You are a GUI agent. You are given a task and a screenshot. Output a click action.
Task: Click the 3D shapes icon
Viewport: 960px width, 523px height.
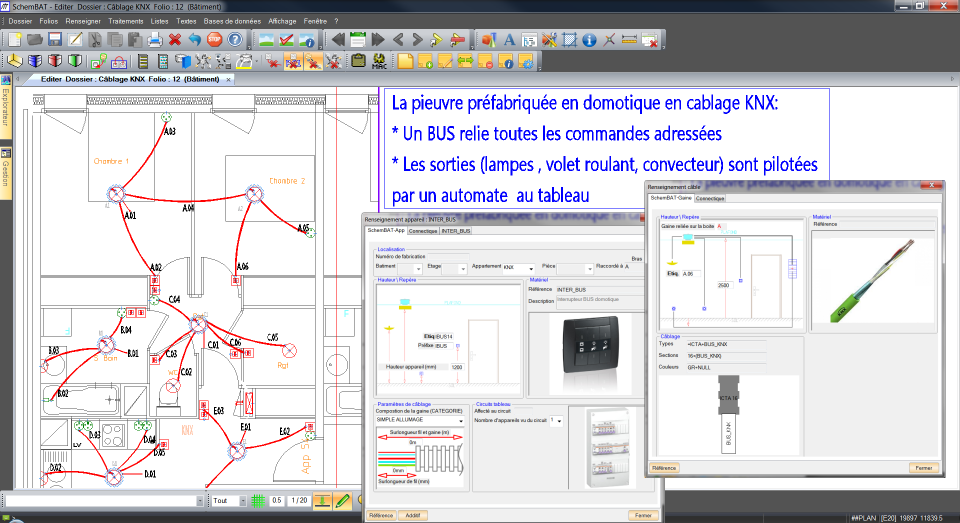tap(489, 40)
